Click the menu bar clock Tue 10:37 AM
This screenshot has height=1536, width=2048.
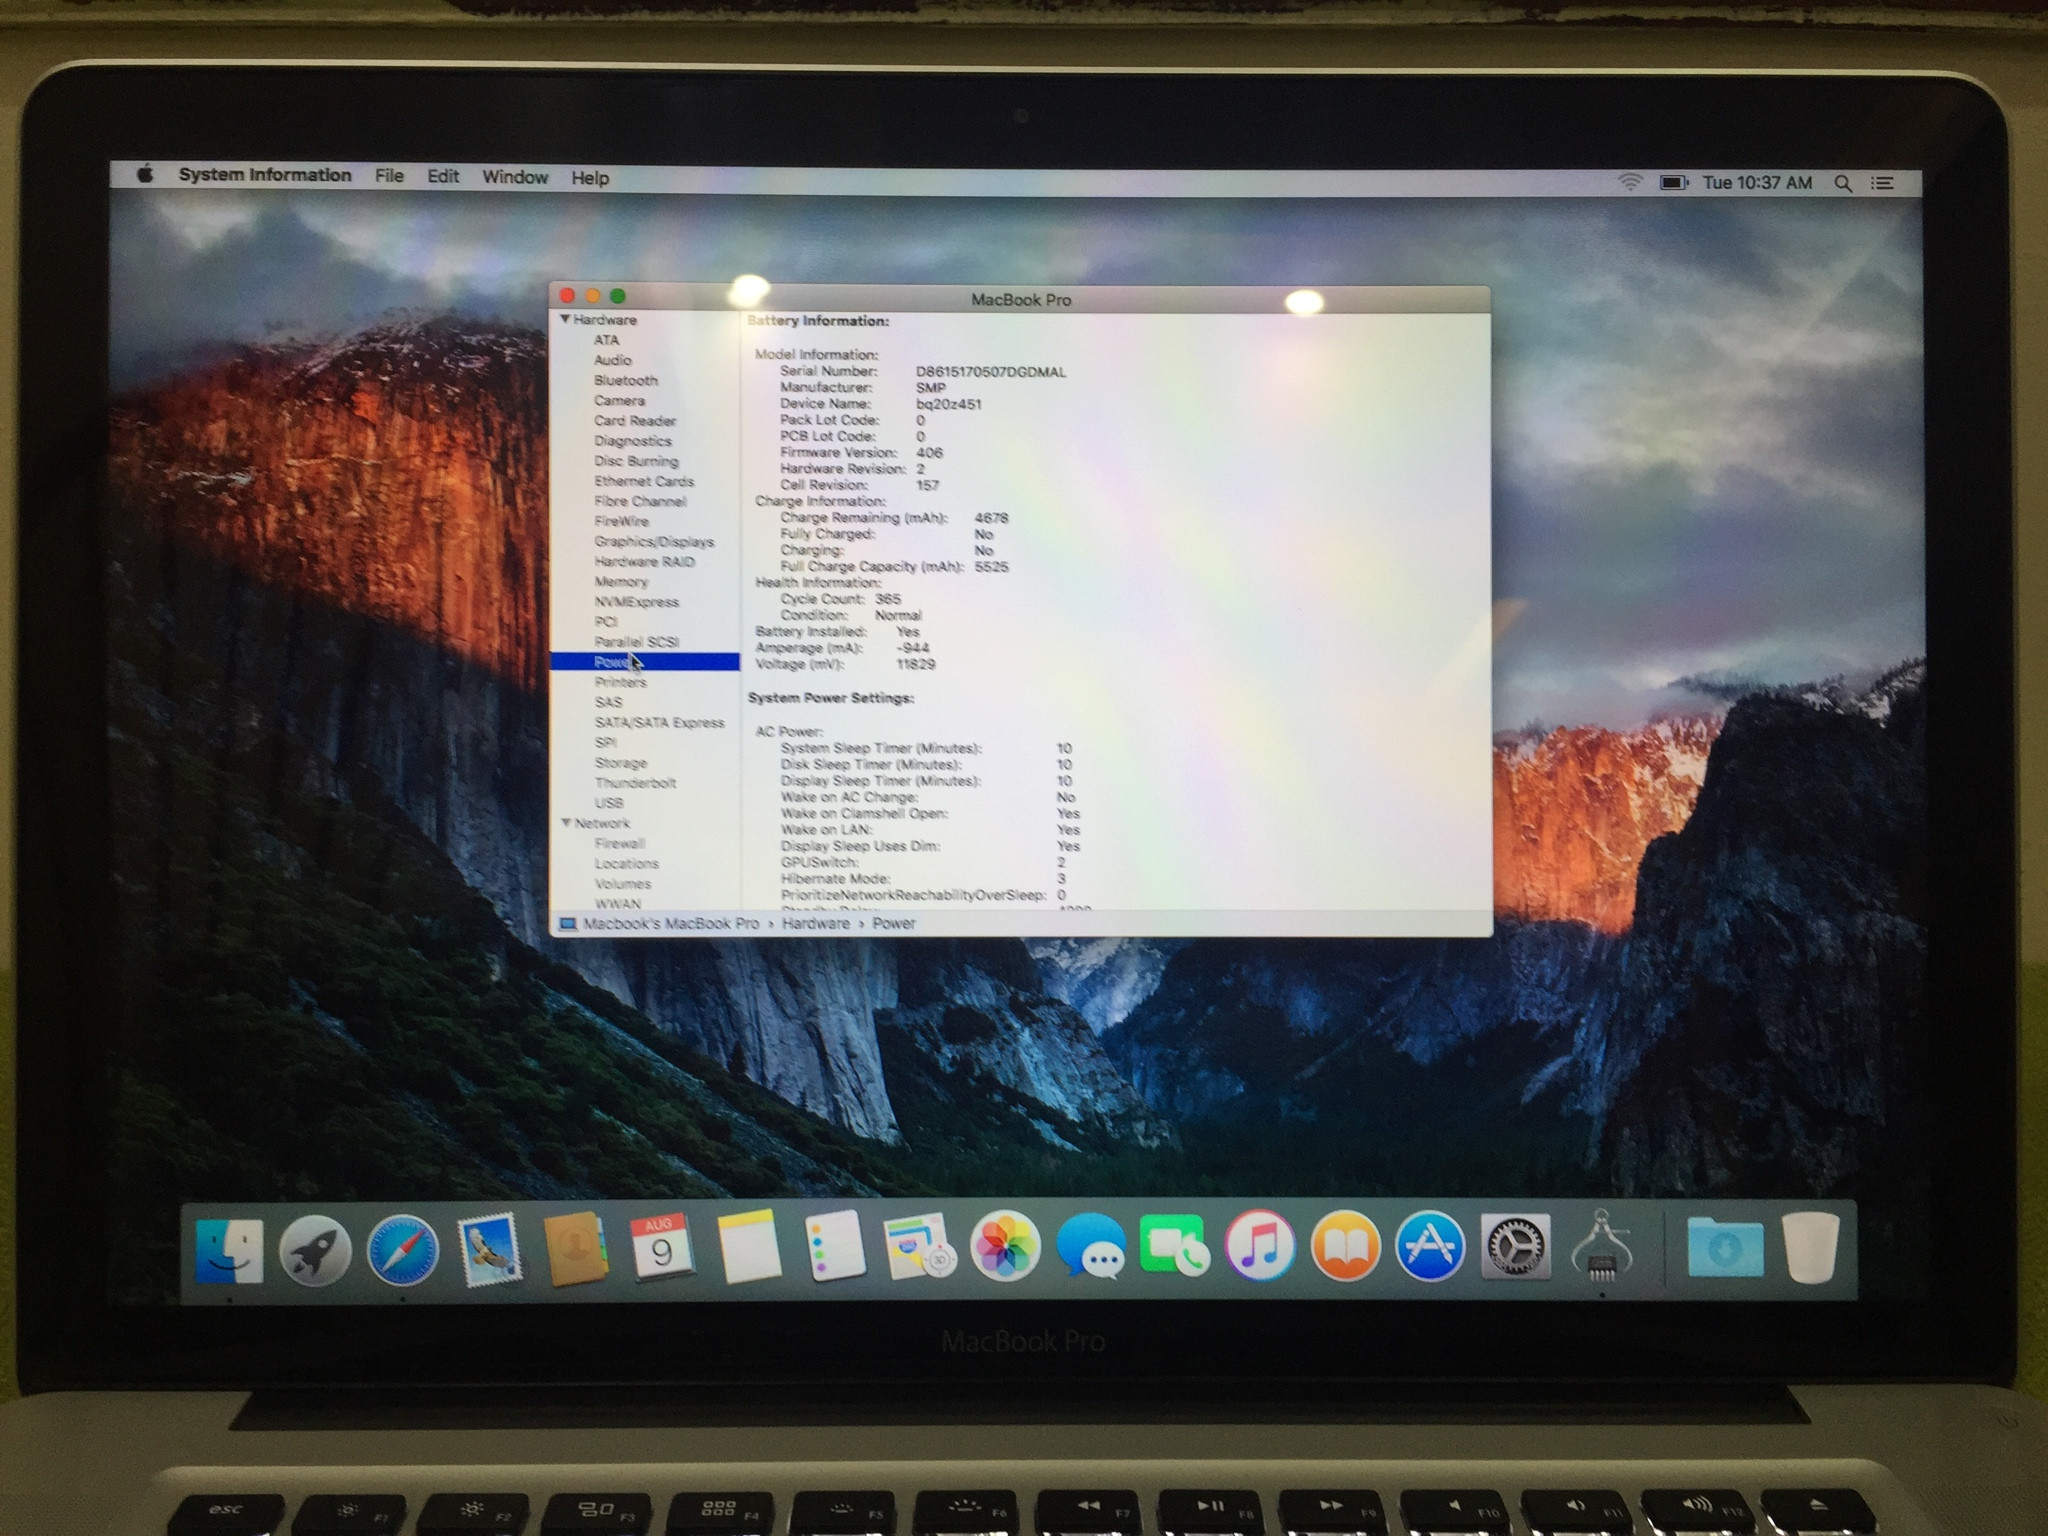(1757, 183)
